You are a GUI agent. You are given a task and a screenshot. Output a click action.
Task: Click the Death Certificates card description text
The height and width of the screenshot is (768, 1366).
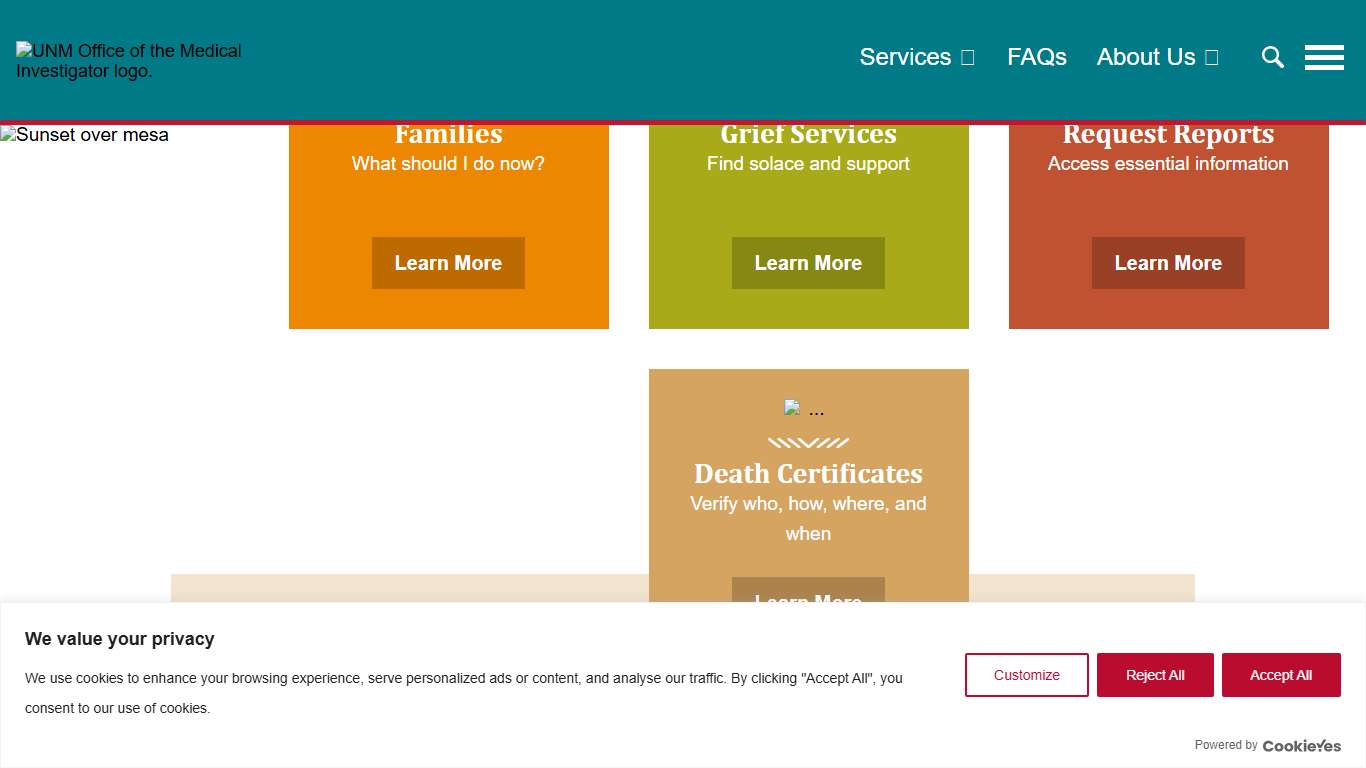tap(808, 518)
